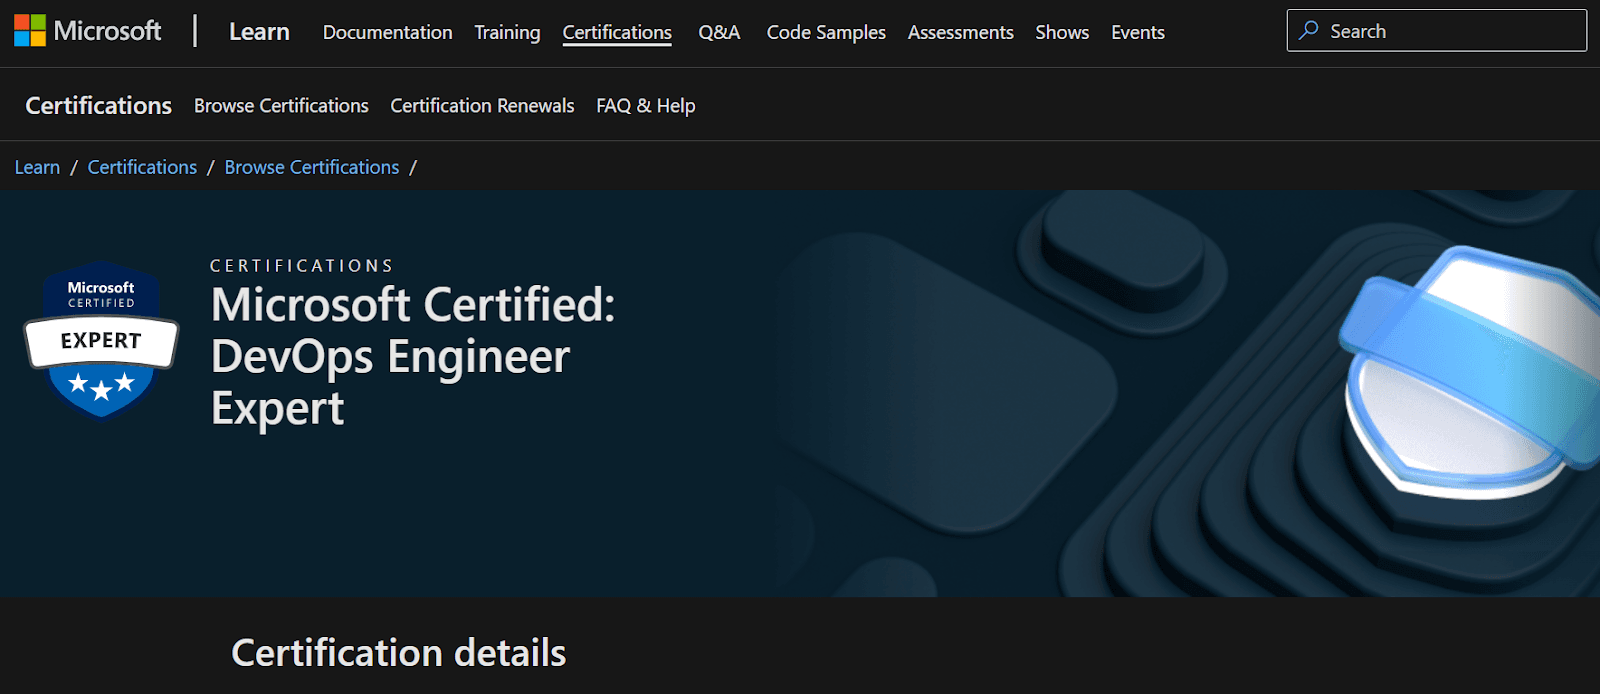Click into the Search field
This screenshot has width=1600, height=694.
coord(1436,31)
